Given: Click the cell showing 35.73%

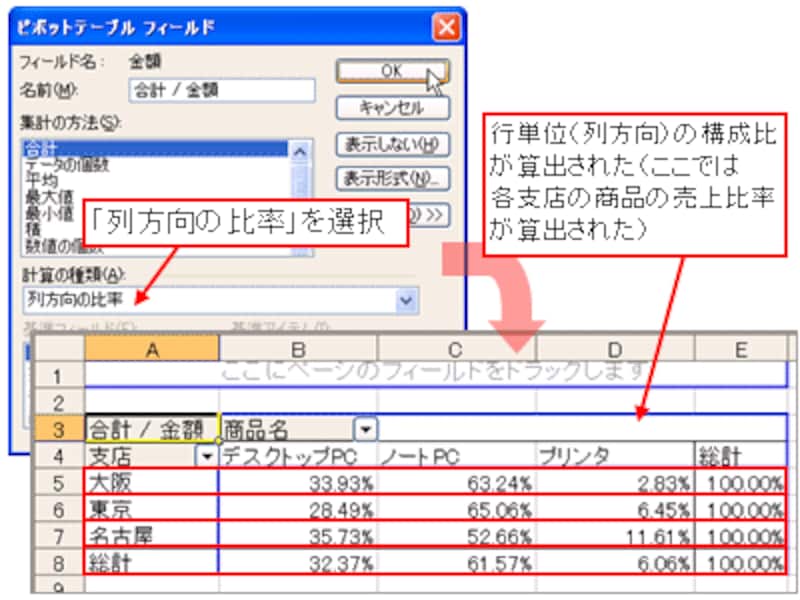Looking at the screenshot, I should [x=298, y=536].
